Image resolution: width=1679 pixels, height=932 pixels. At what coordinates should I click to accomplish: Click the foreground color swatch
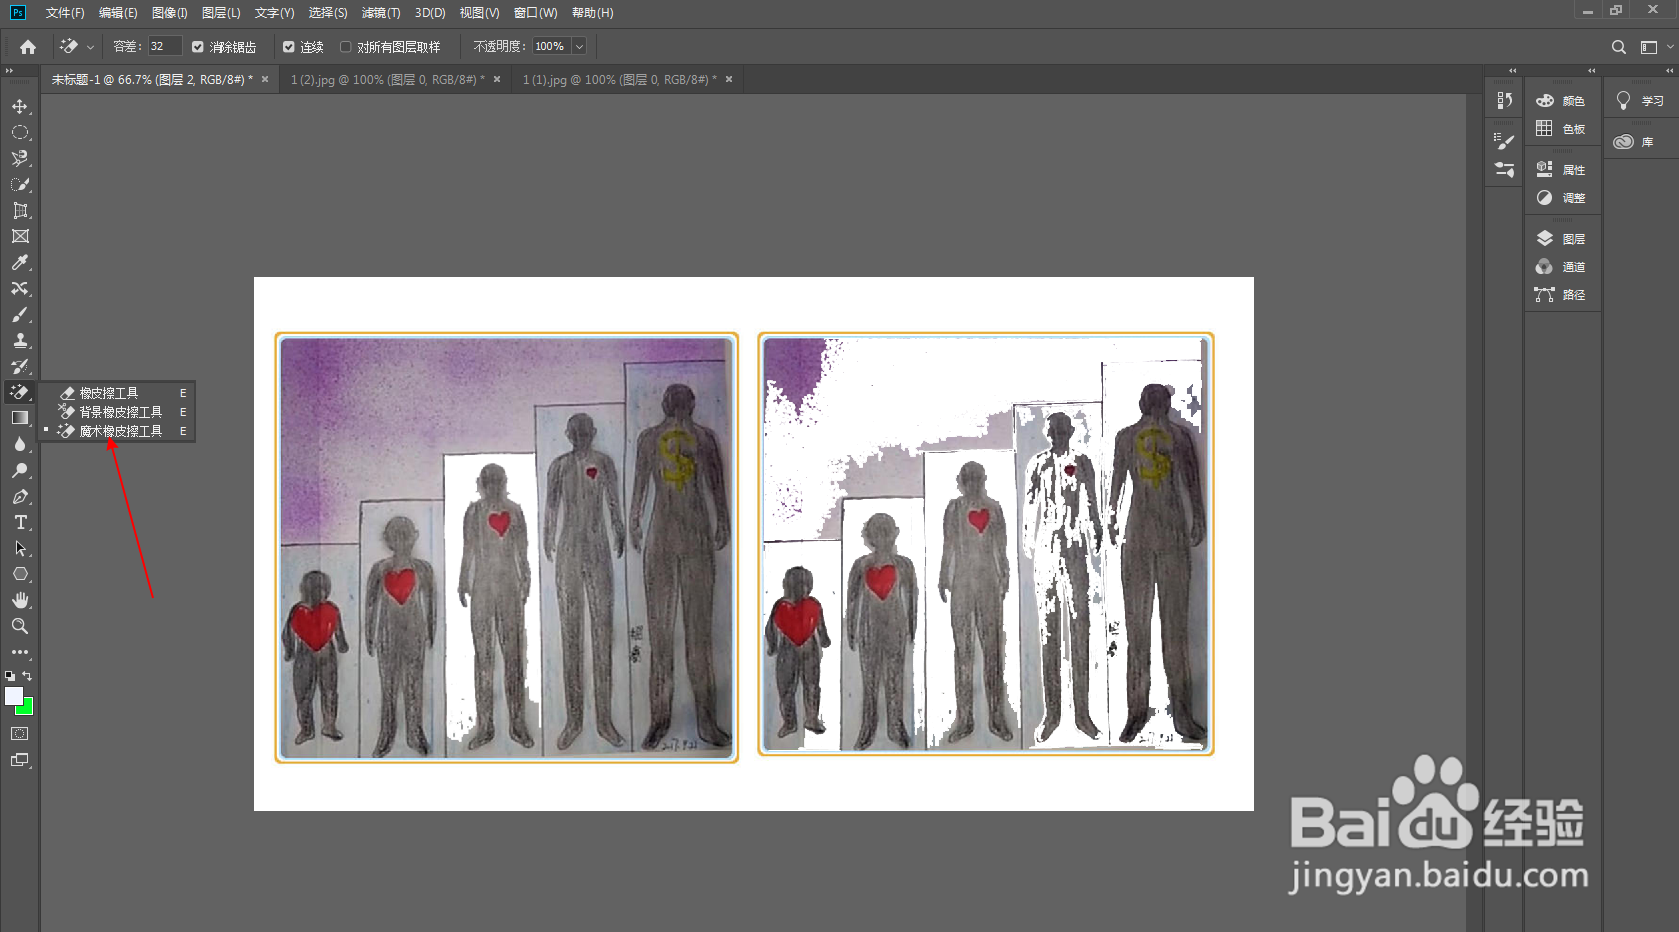(13, 695)
